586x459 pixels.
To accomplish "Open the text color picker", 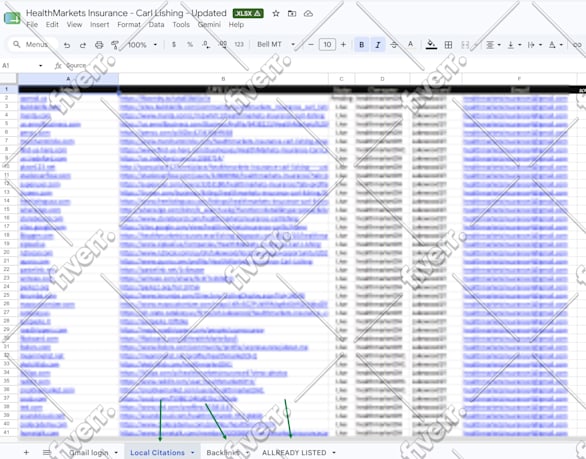I will click(410, 44).
